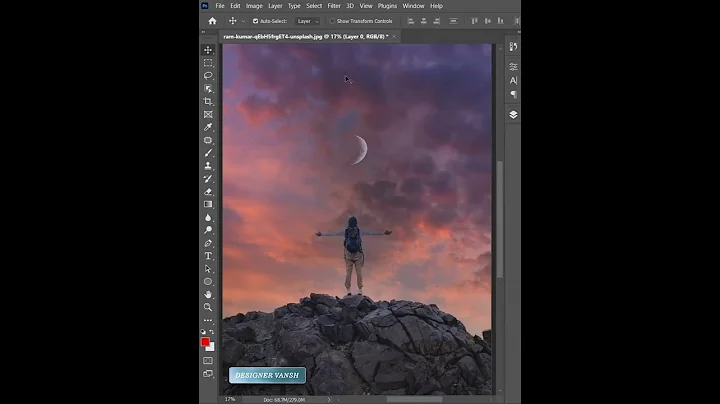Screen dimensions: 720x404
Task: Open the Select menu
Action: [314, 6]
